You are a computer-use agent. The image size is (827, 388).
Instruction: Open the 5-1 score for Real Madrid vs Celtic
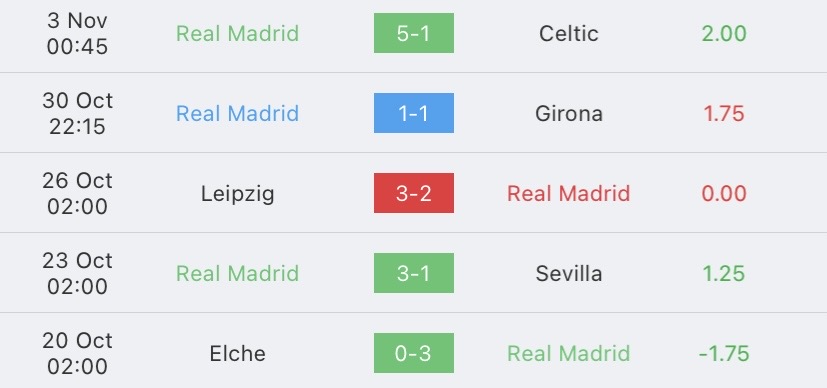[x=414, y=33]
